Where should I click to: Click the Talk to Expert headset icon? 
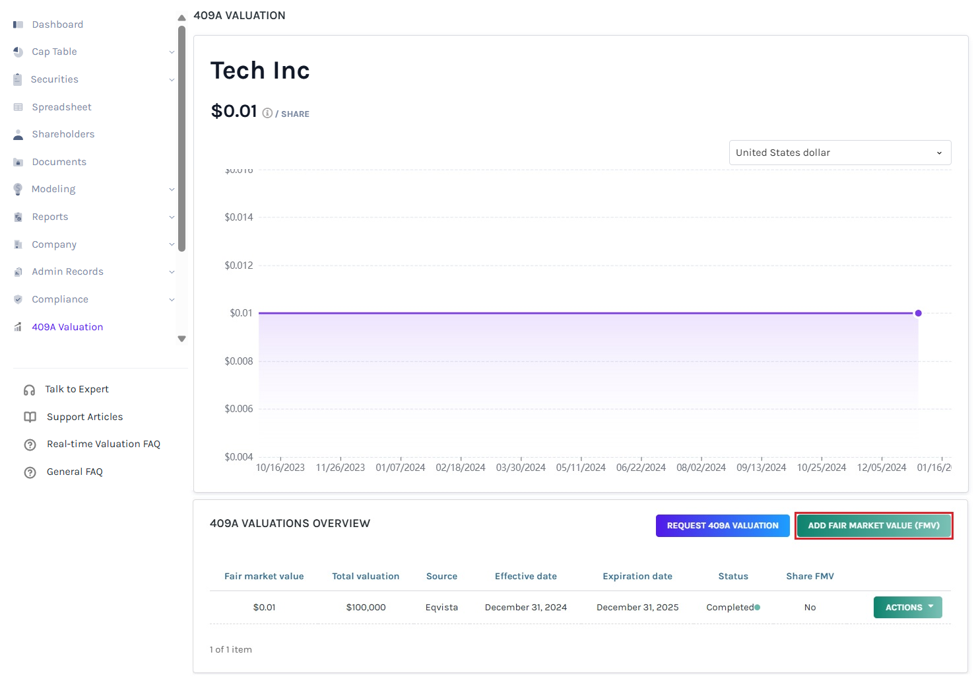point(29,390)
